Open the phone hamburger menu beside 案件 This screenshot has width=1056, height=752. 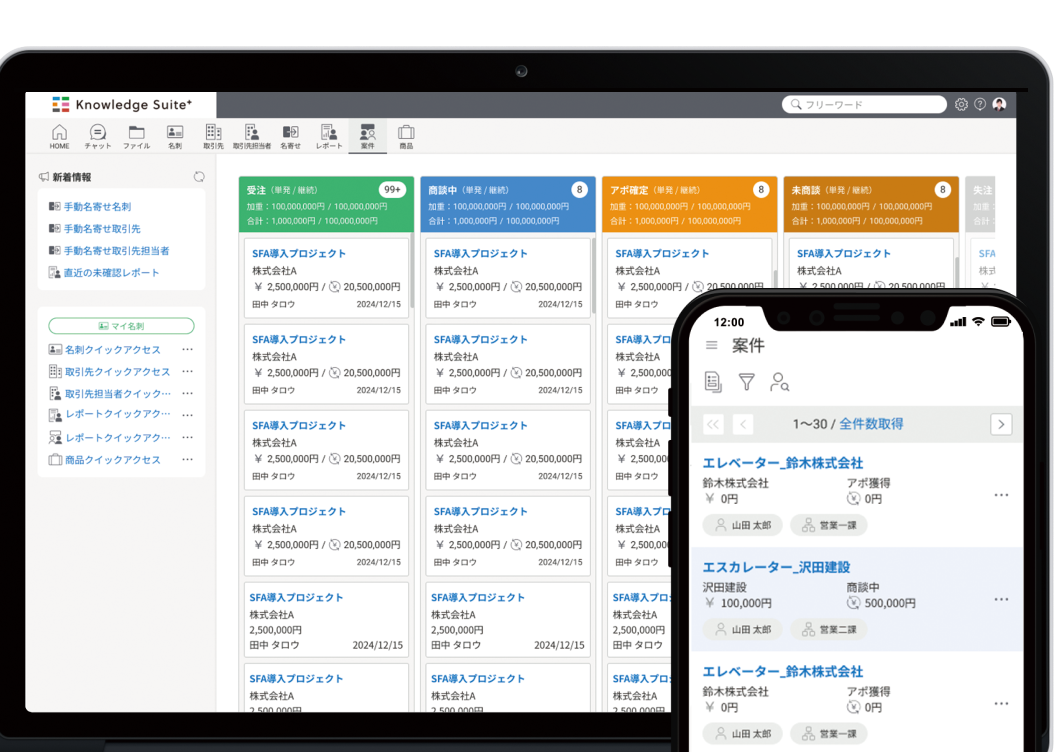coord(711,345)
